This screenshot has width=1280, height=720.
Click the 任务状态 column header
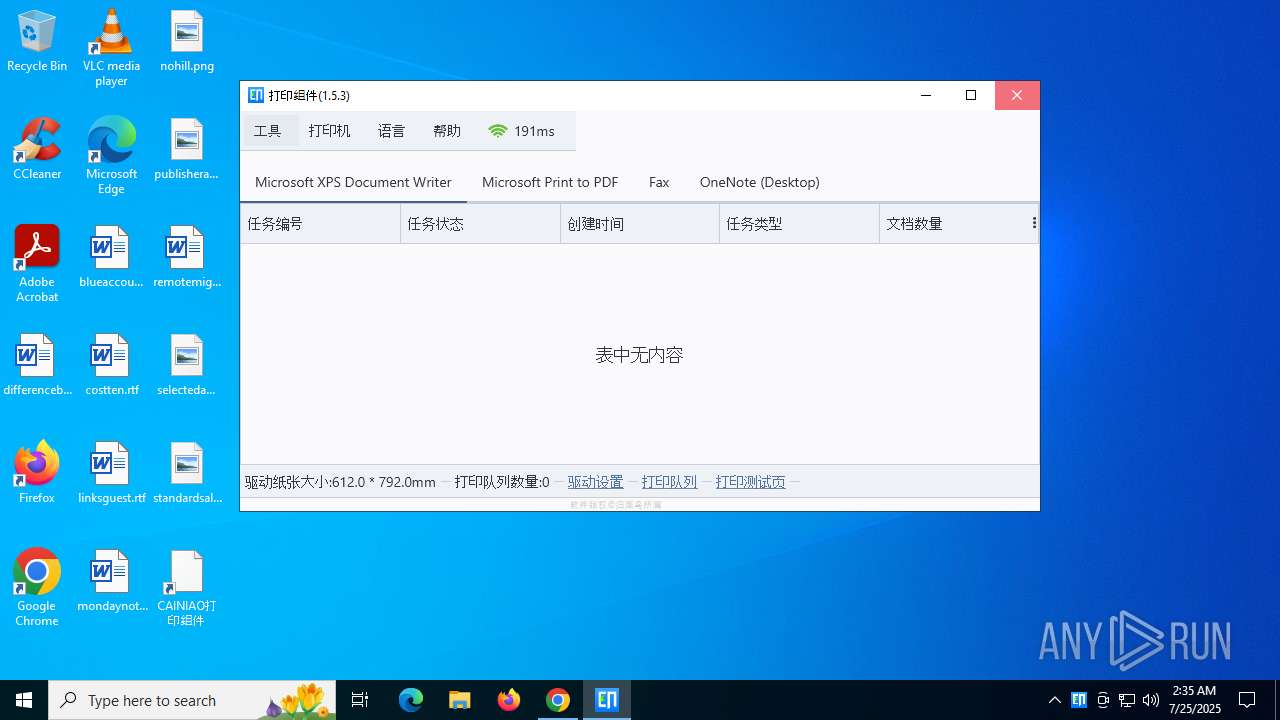(480, 224)
